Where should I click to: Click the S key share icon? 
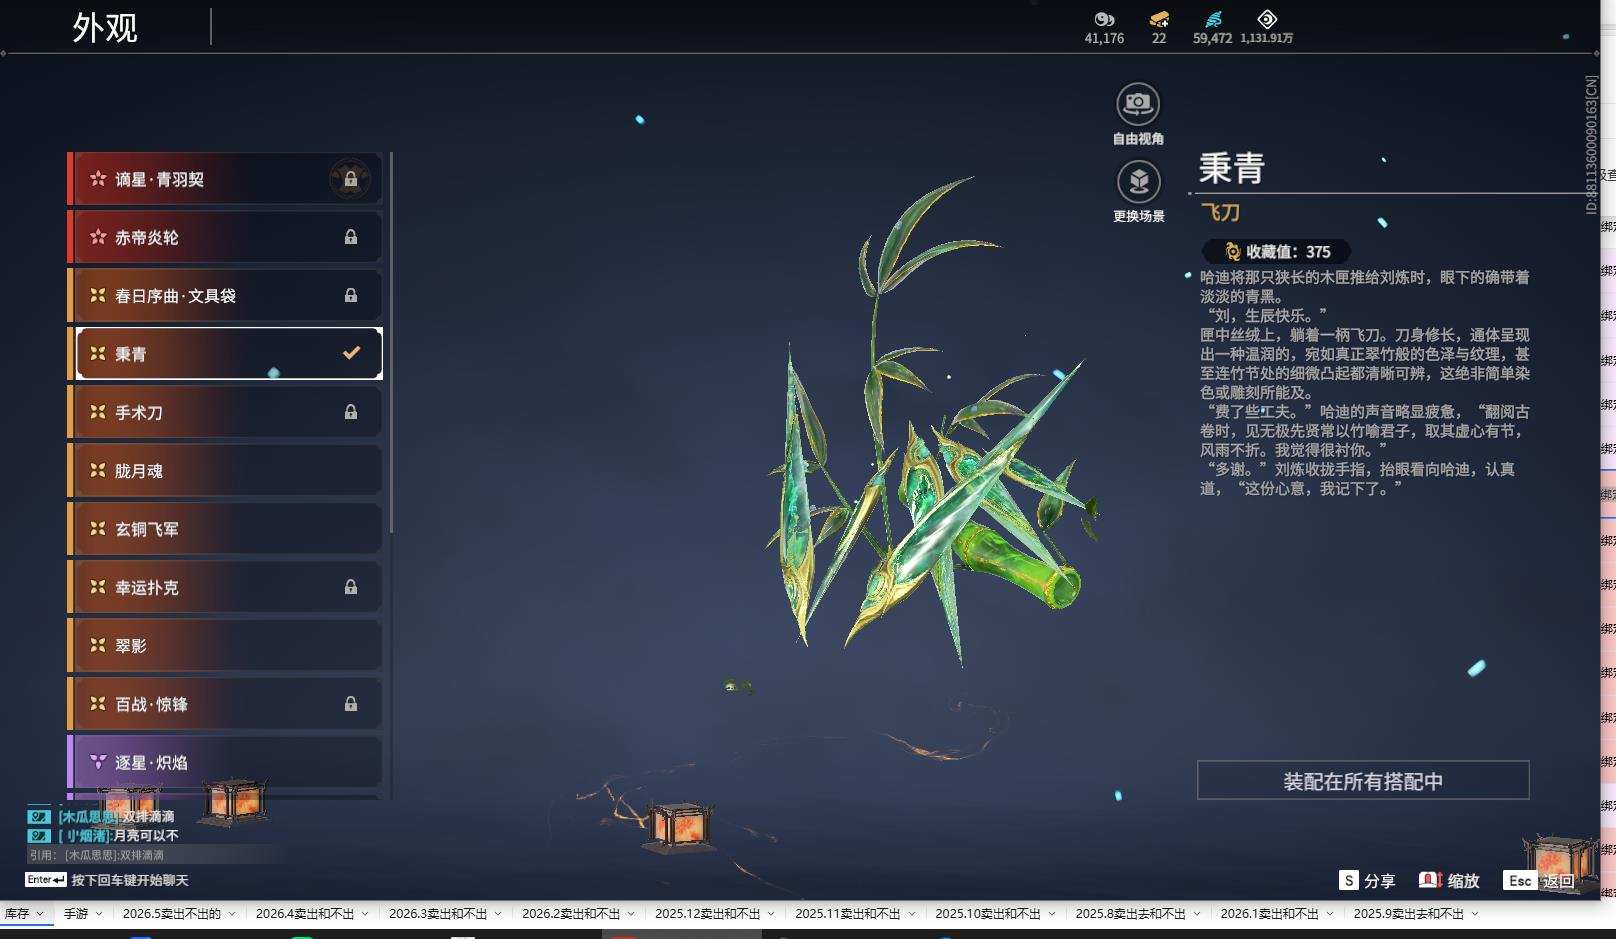click(1349, 880)
